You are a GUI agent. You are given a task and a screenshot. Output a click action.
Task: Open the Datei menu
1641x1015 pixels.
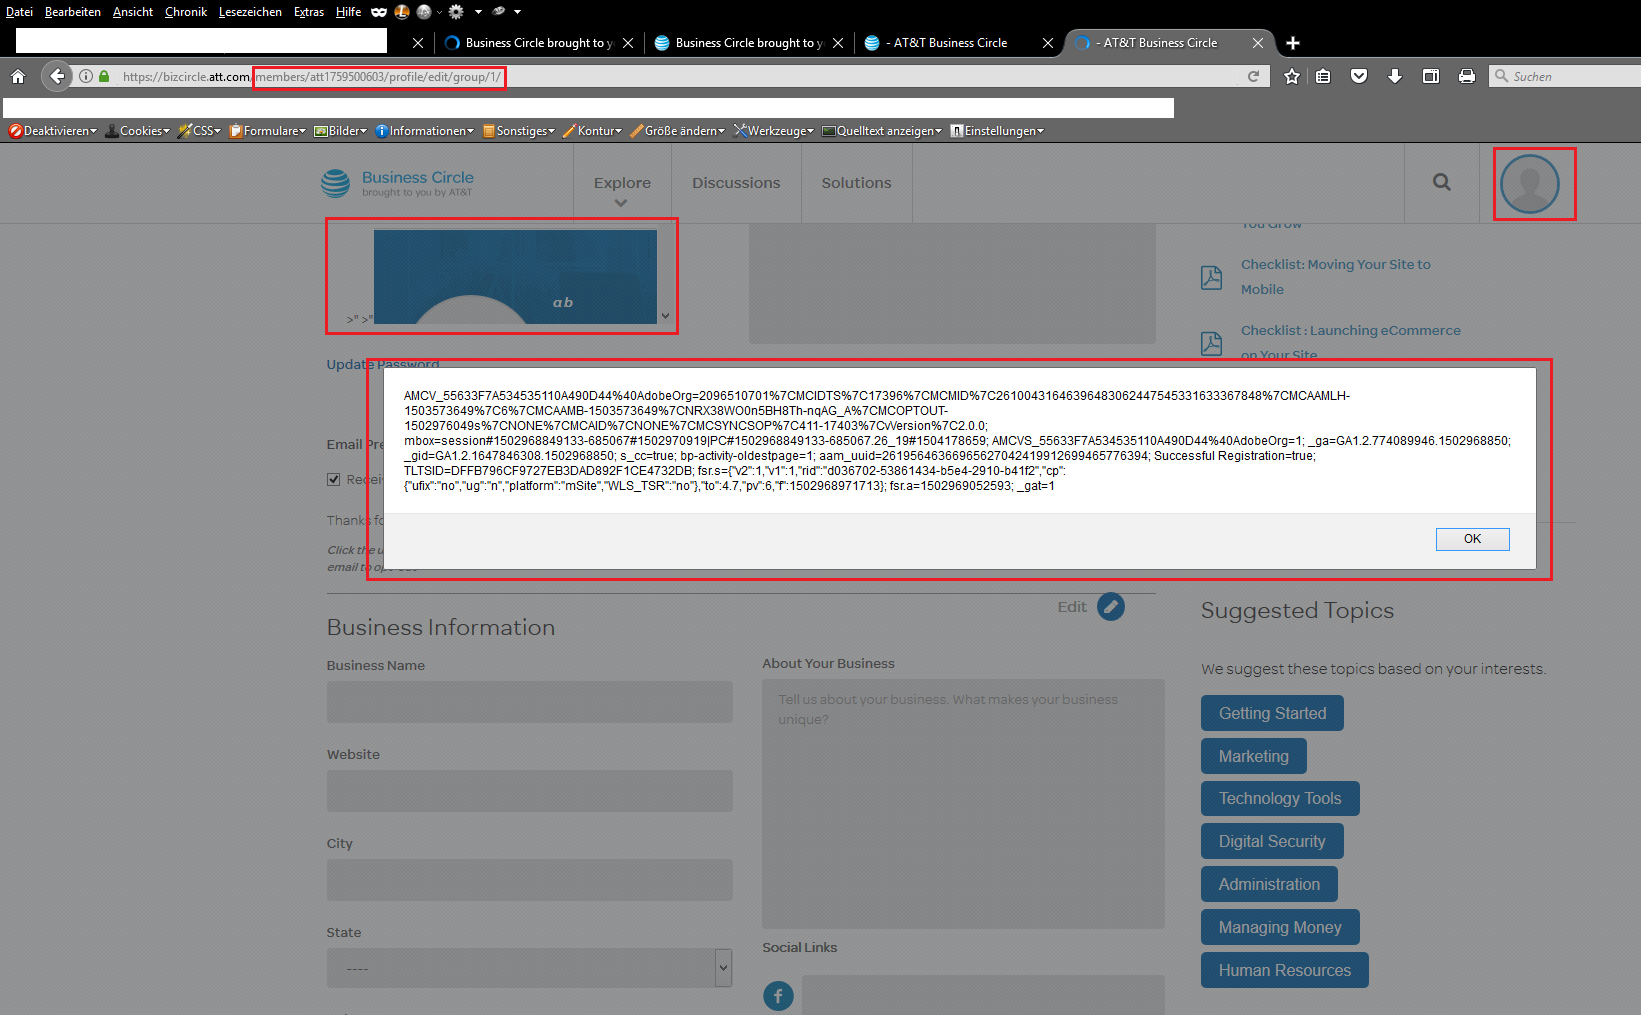tap(19, 12)
